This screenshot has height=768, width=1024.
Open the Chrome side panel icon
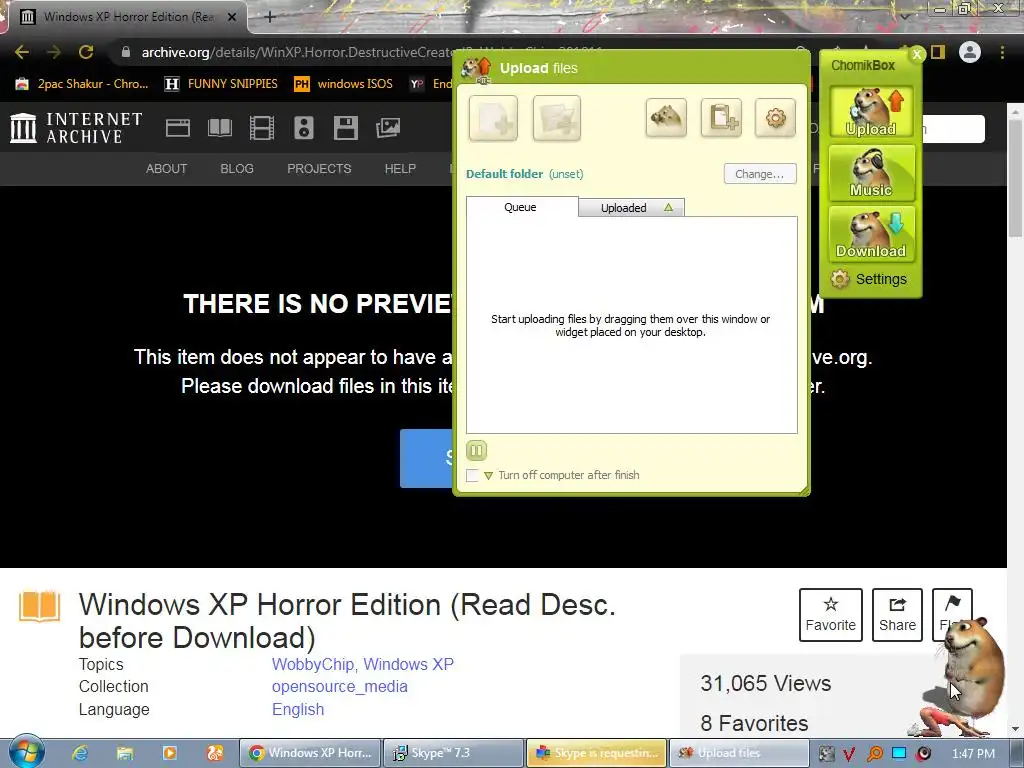(x=938, y=52)
